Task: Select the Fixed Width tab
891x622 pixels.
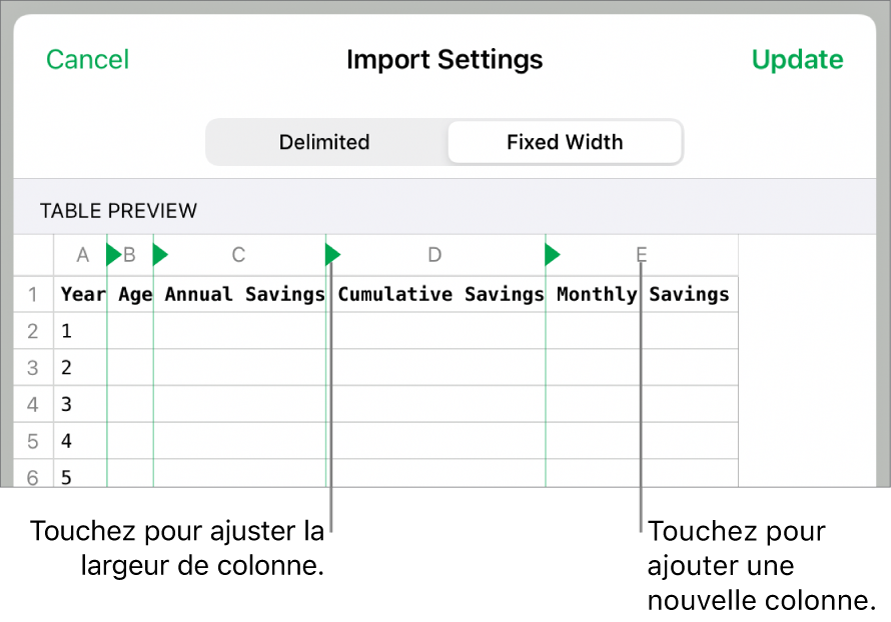Action: coord(565,142)
